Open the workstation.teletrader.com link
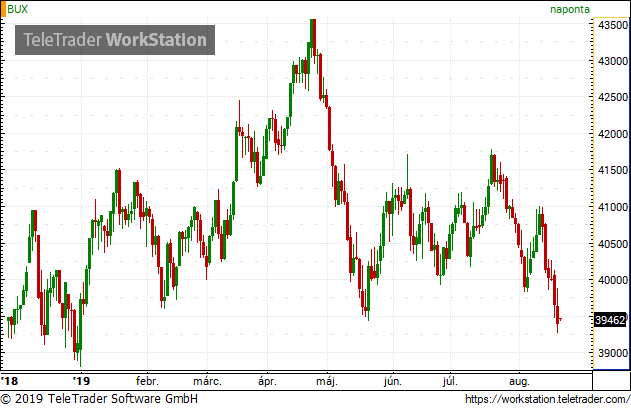The width and height of the screenshot is (631, 408). tap(547, 399)
